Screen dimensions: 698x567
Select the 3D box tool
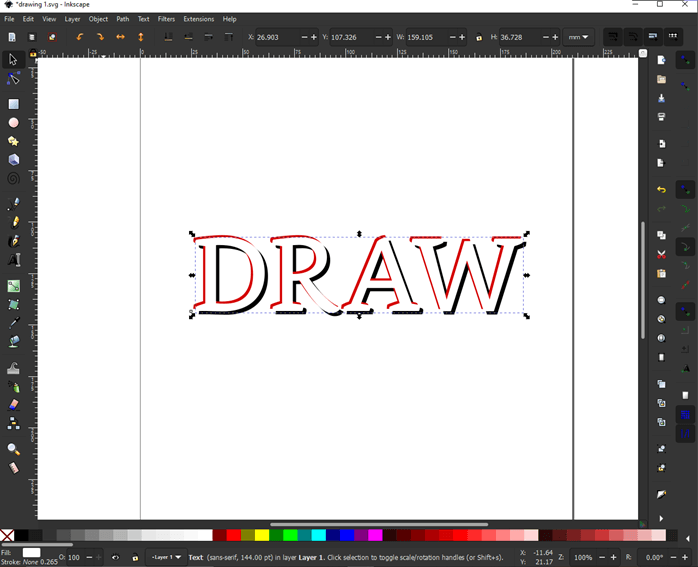pos(13,160)
